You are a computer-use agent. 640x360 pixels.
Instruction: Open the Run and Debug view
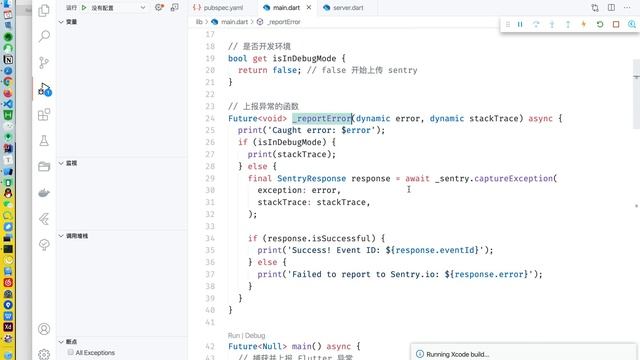[x=44, y=89]
